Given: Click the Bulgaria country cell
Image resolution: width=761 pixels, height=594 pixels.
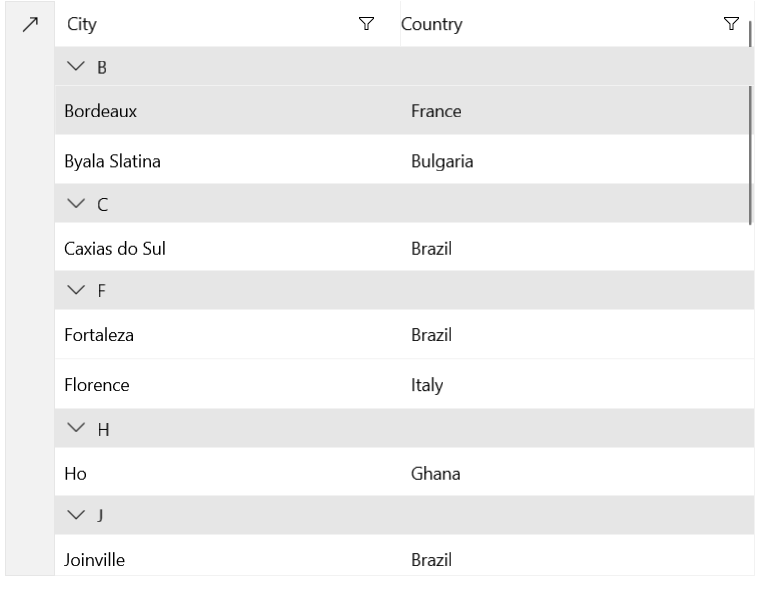Looking at the screenshot, I should tap(441, 160).
